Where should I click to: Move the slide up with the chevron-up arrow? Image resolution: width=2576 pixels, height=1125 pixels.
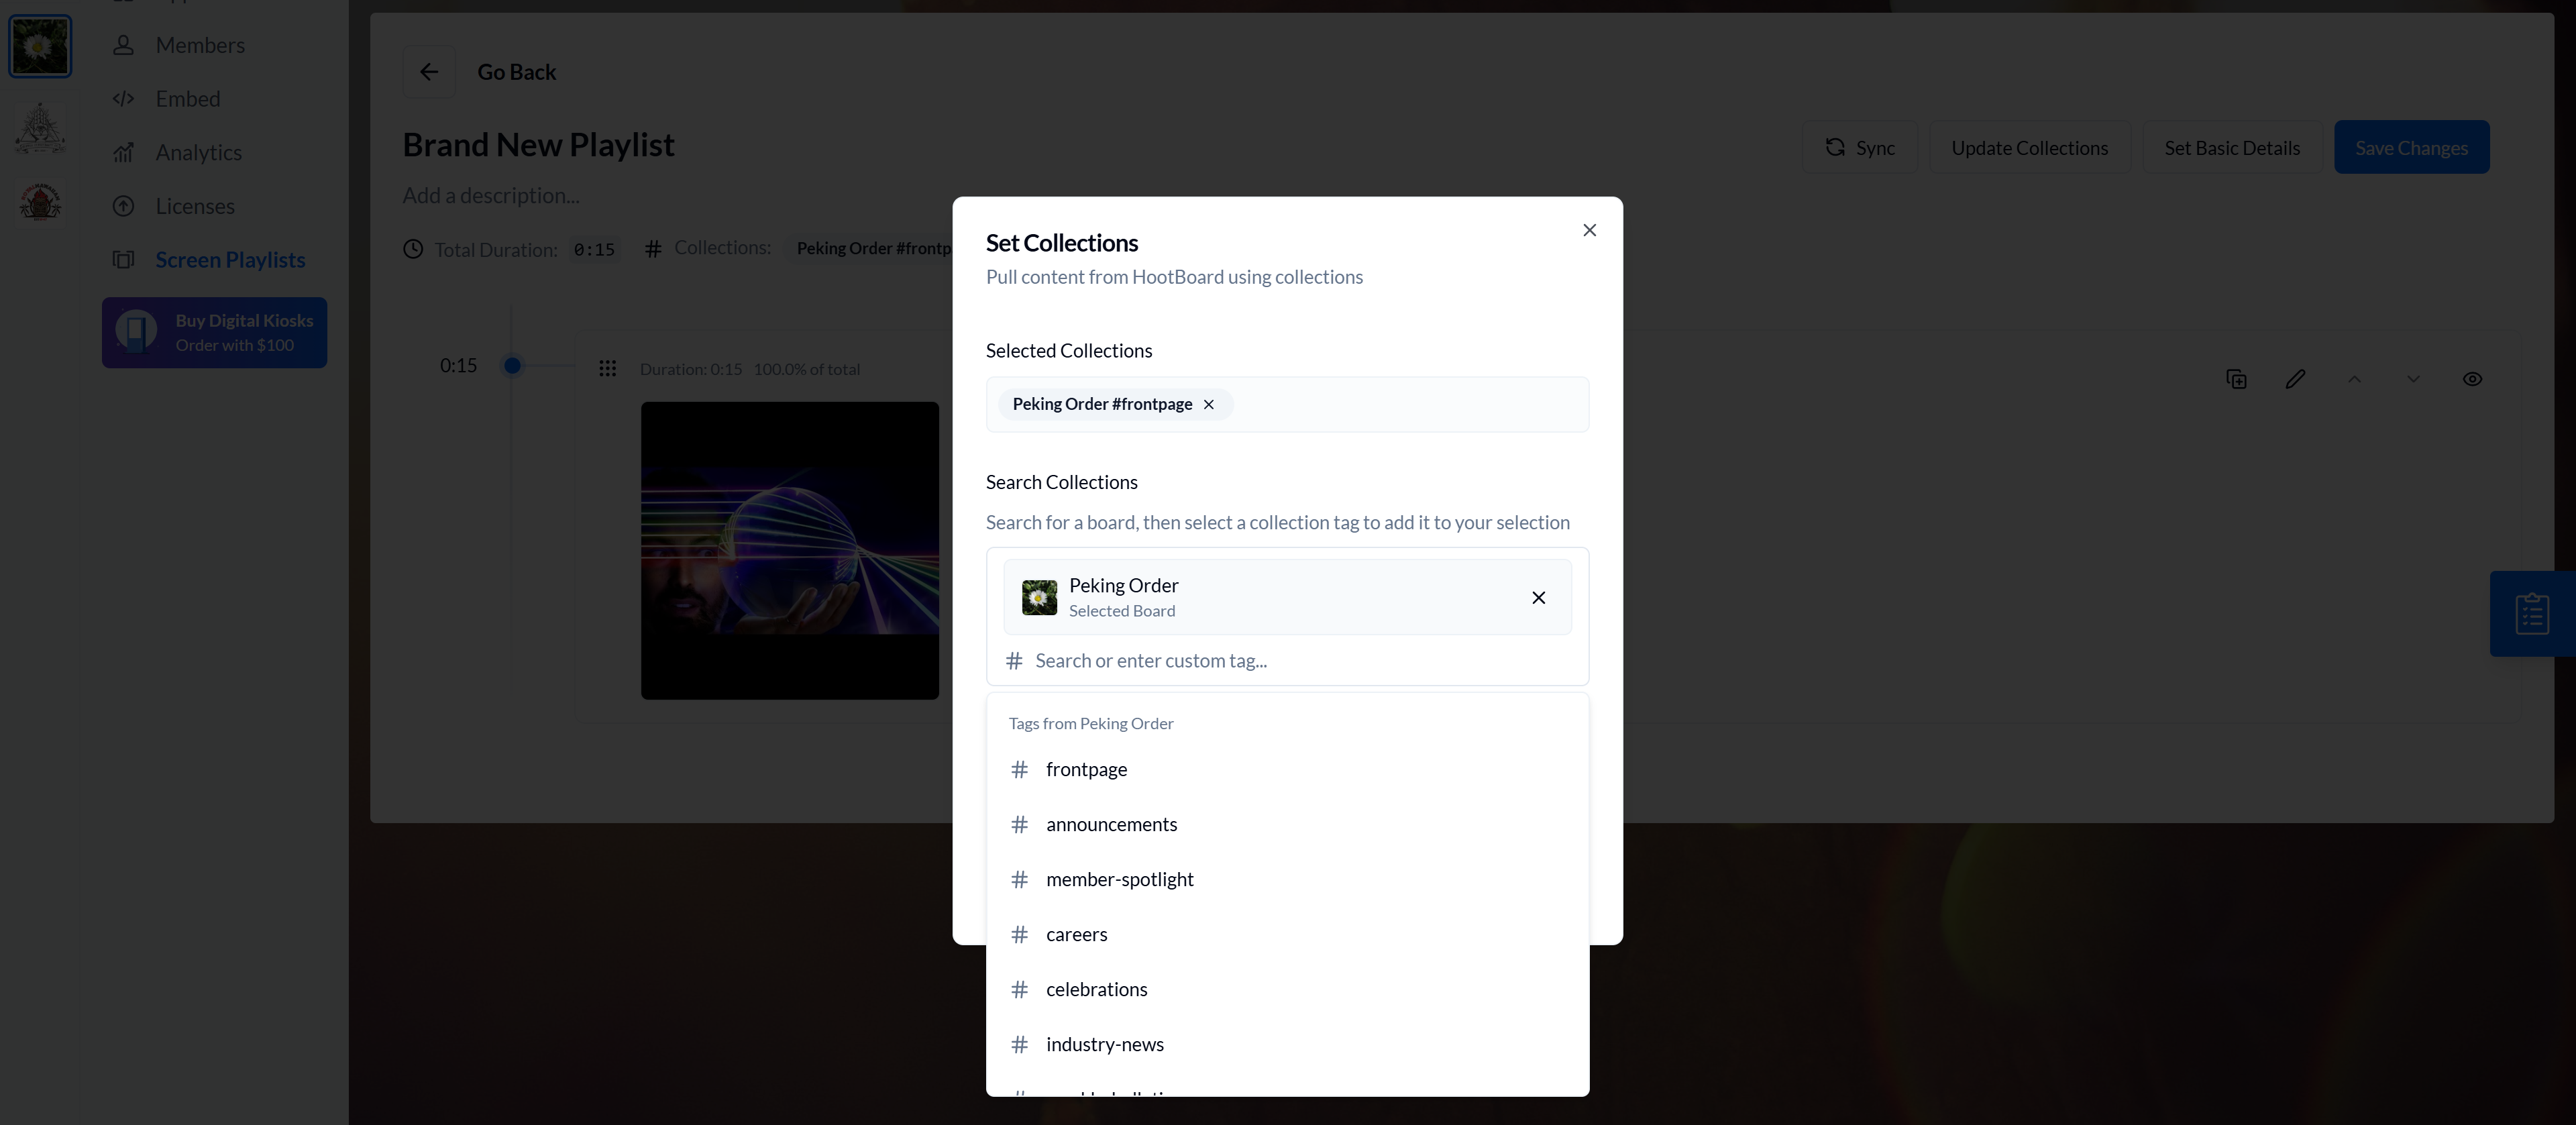click(x=2355, y=379)
